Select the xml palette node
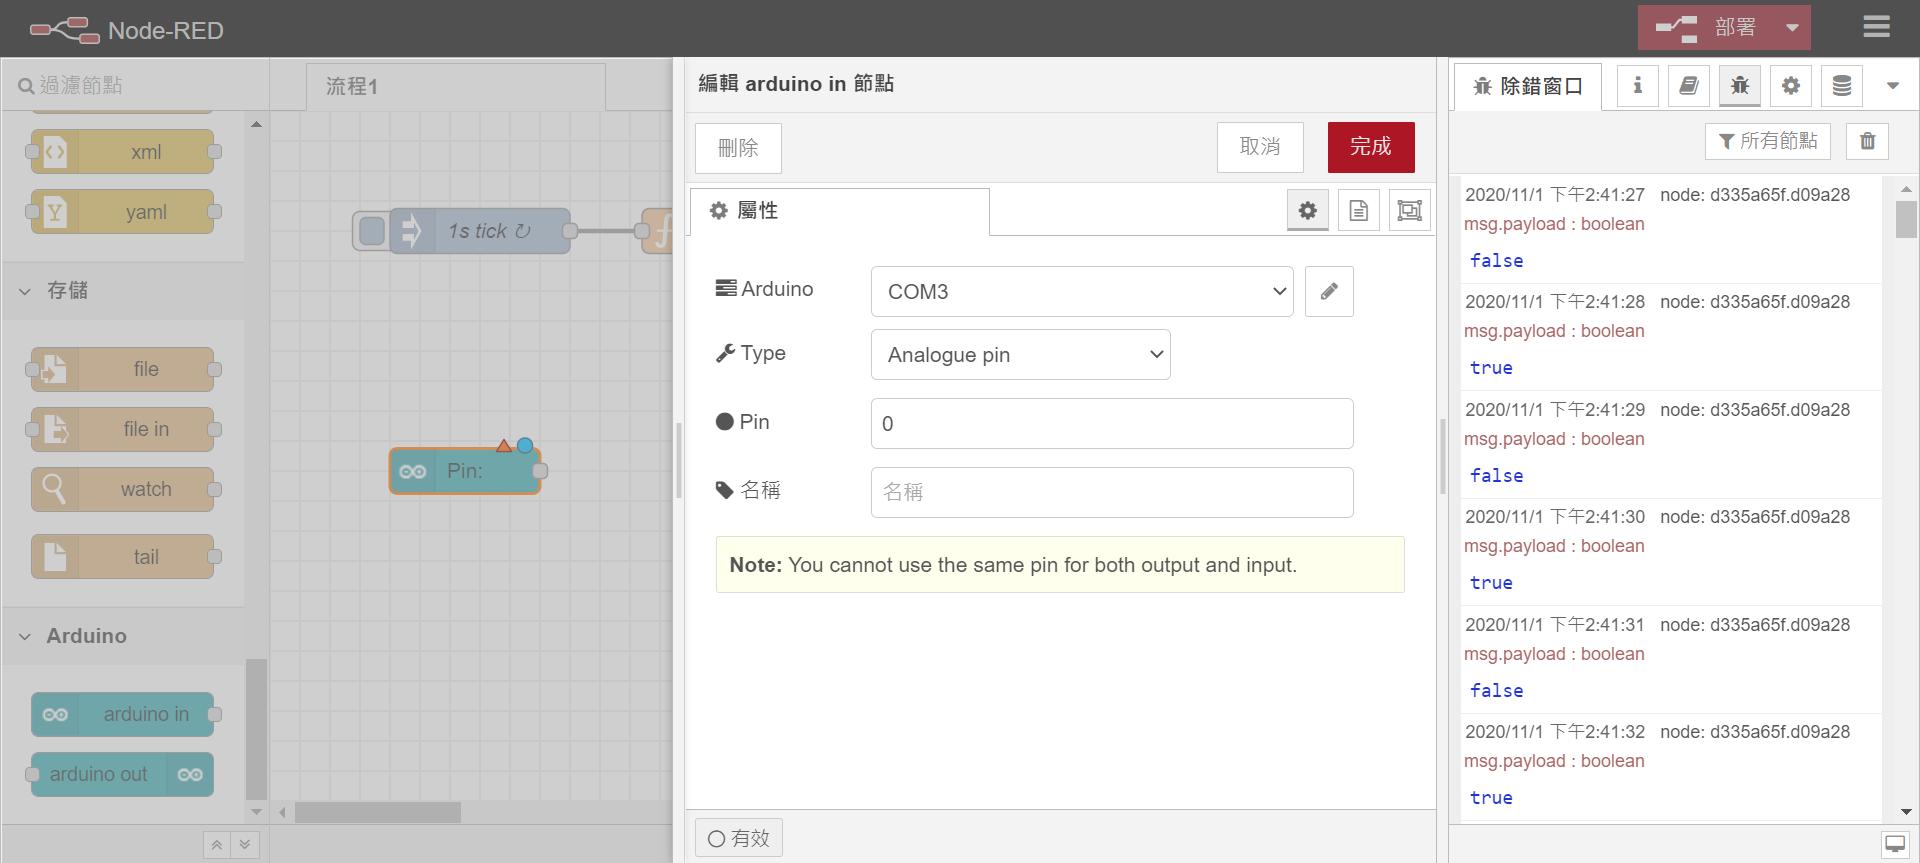Viewport: 1920px width, 863px height. pyautogui.click(x=122, y=152)
